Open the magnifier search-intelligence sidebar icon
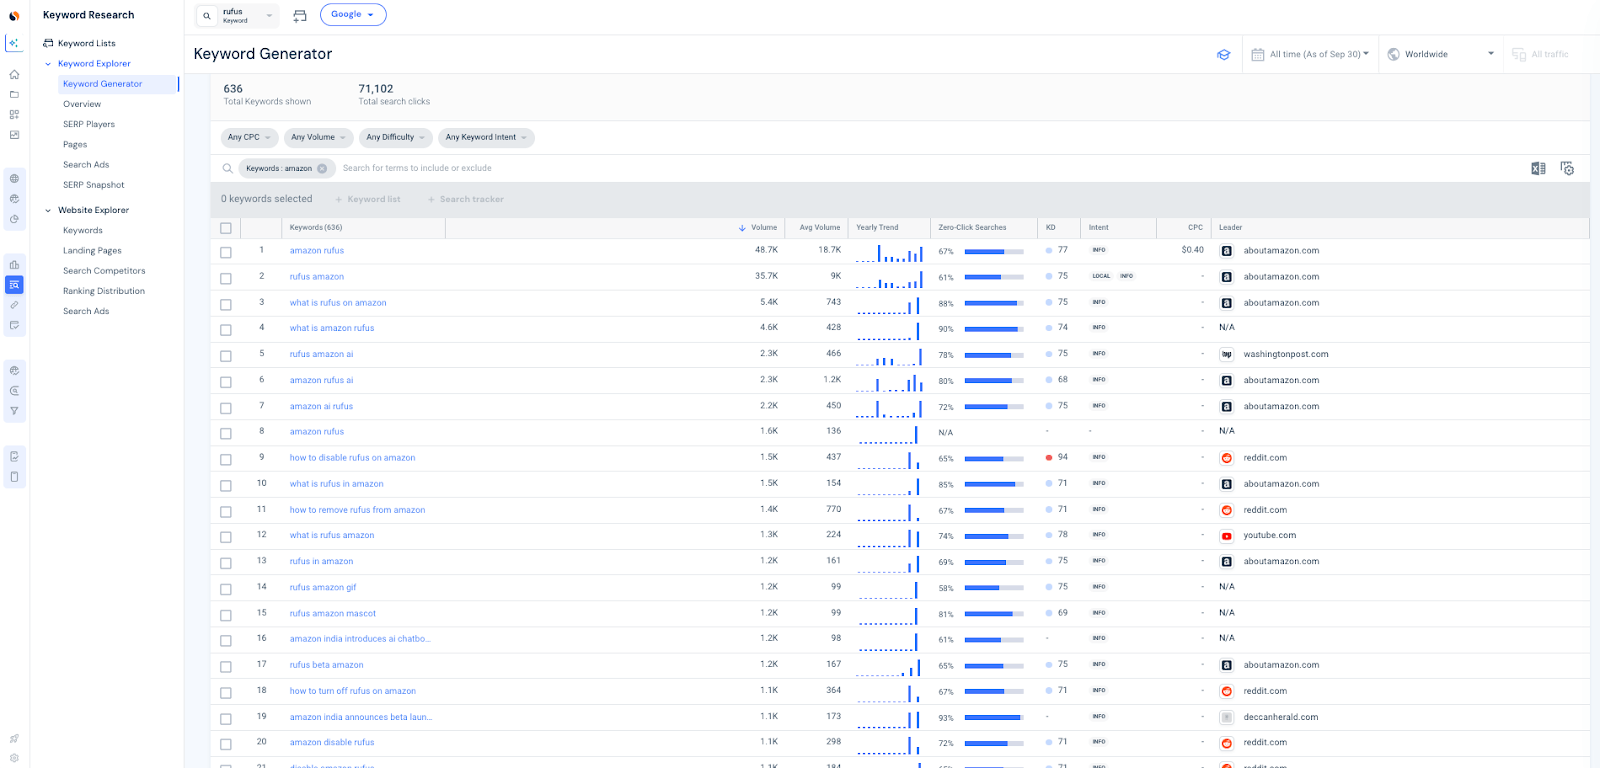The image size is (1600, 768). 14,391
